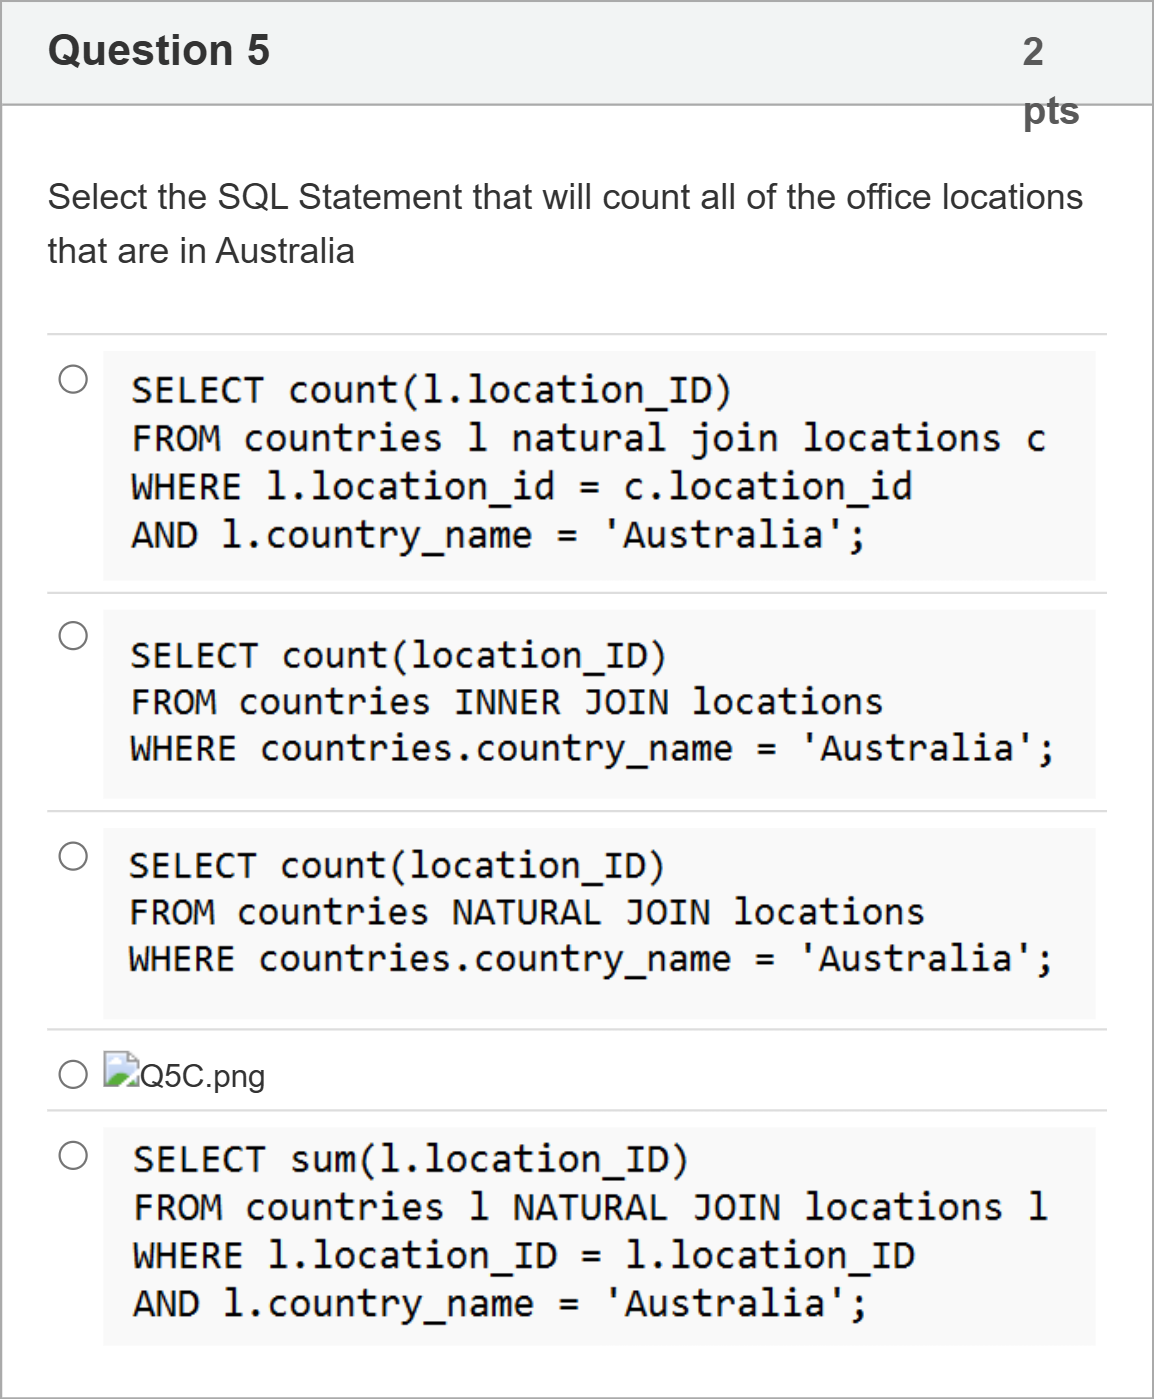1154x1399 pixels.
Task: Click the question prompt about office locations
Action: tap(565, 223)
